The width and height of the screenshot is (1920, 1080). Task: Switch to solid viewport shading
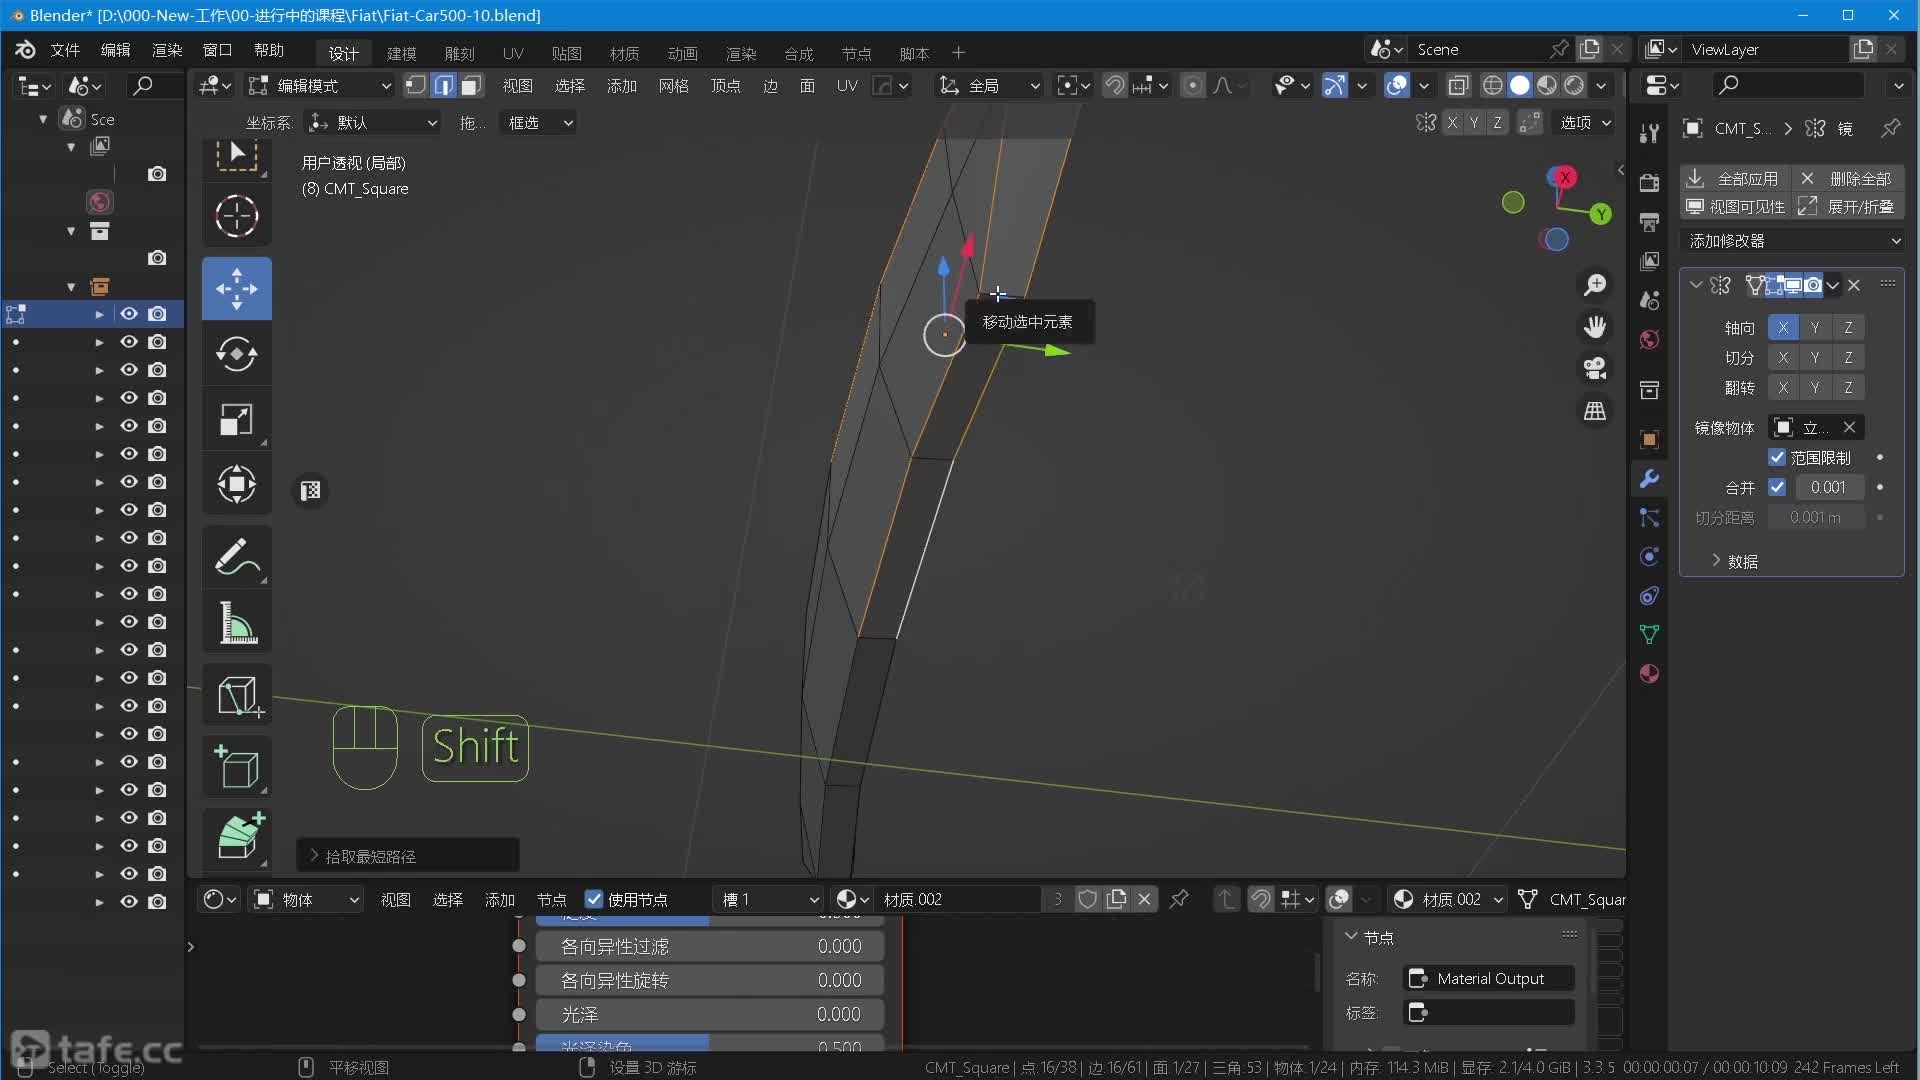1520,86
